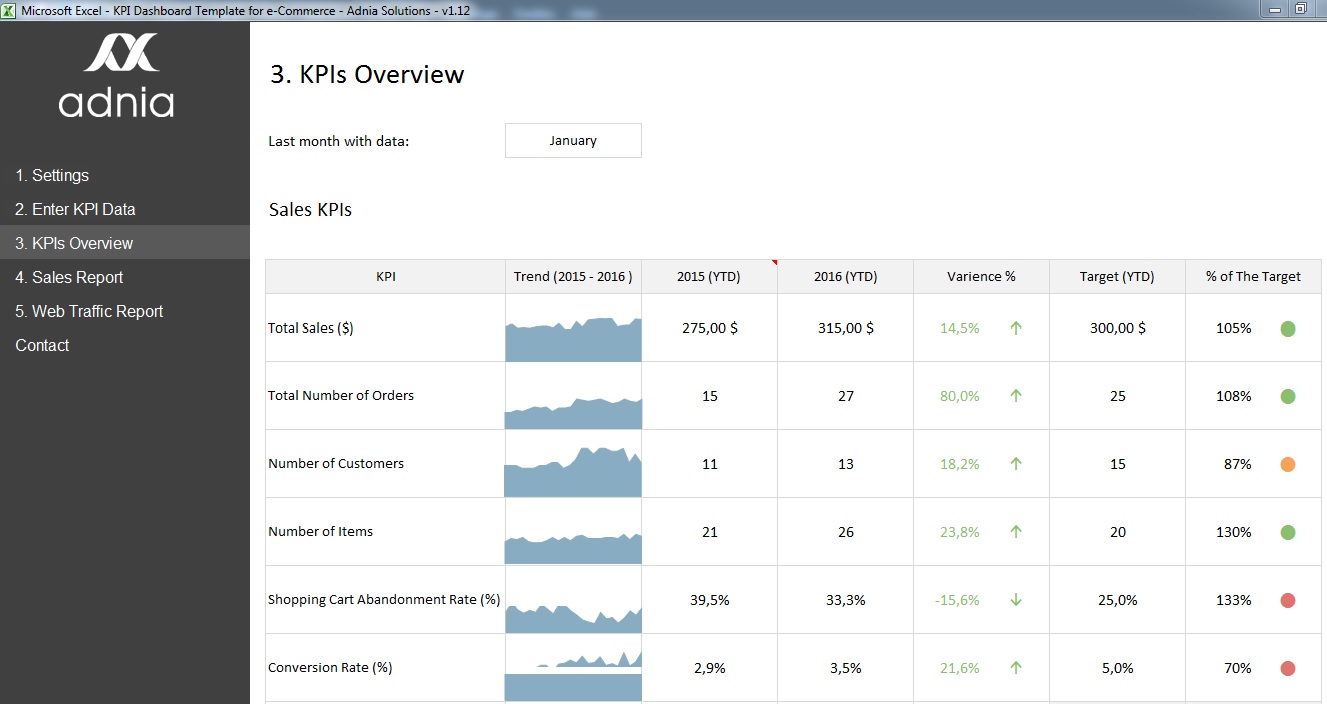Click the Total Sales trend sparkline
Image resolution: width=1327 pixels, height=704 pixels.
pos(573,339)
